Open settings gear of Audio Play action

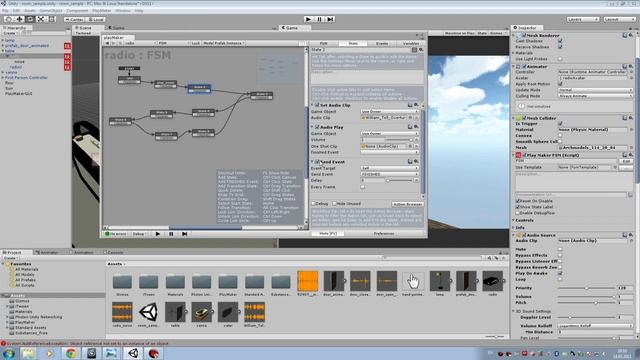(416, 127)
